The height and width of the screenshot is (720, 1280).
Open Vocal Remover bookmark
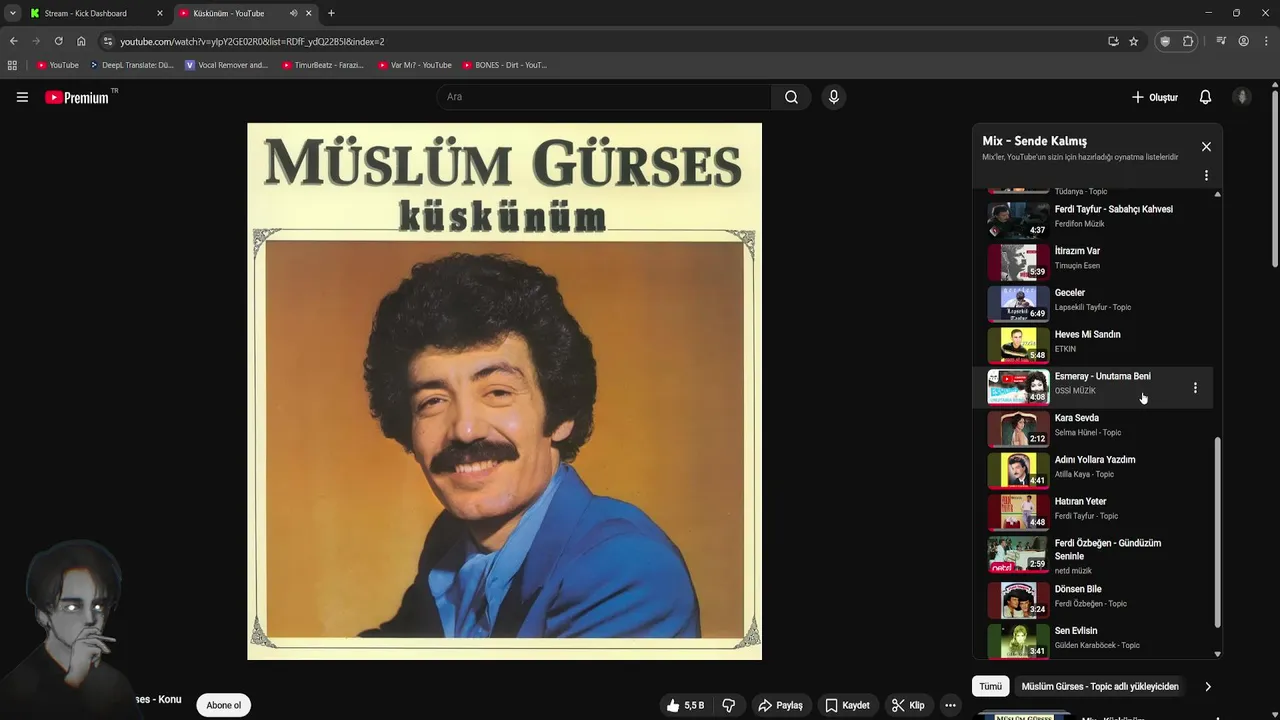pos(227,65)
